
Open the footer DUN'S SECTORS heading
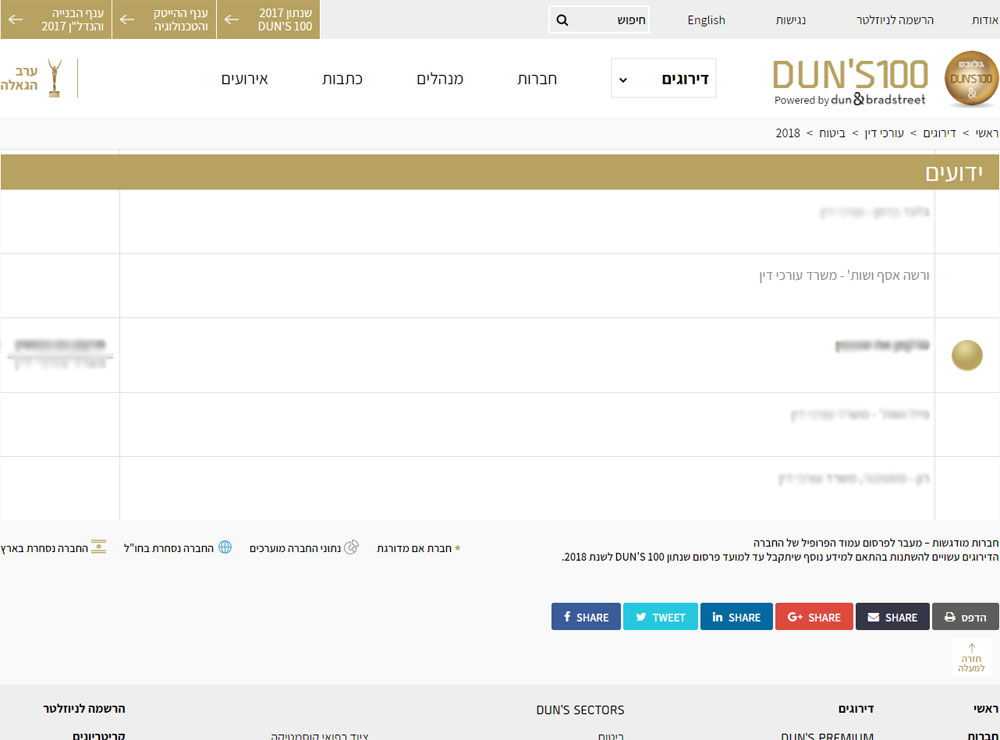click(580, 710)
